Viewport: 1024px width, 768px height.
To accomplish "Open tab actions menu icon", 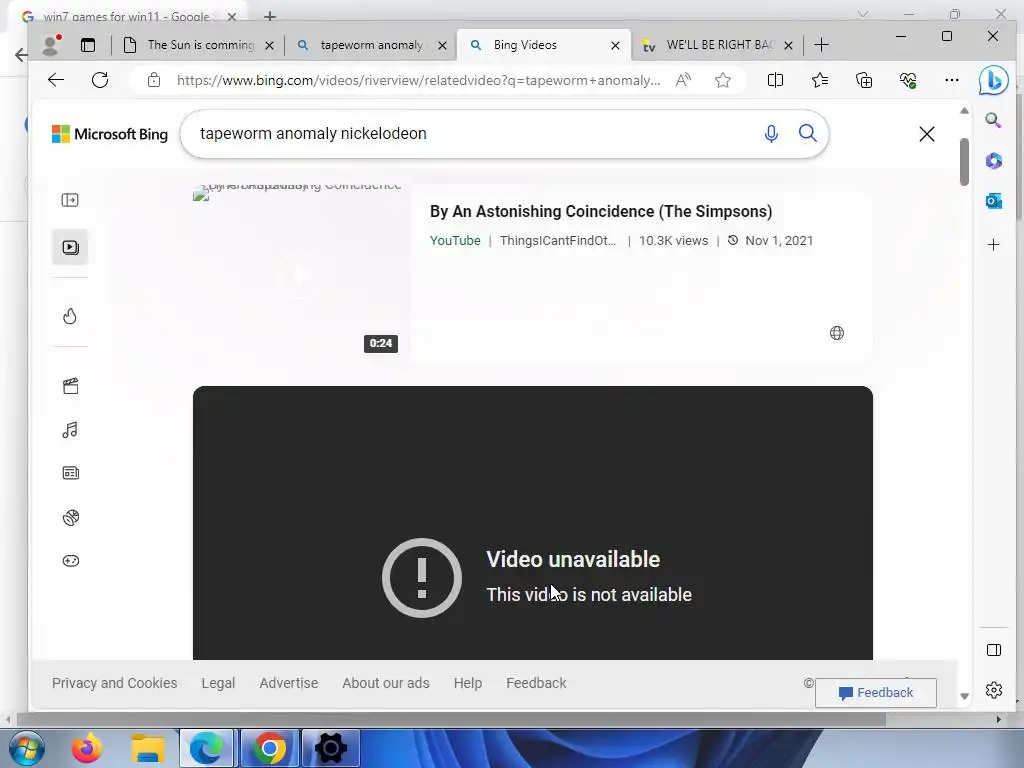I will pos(88,44).
